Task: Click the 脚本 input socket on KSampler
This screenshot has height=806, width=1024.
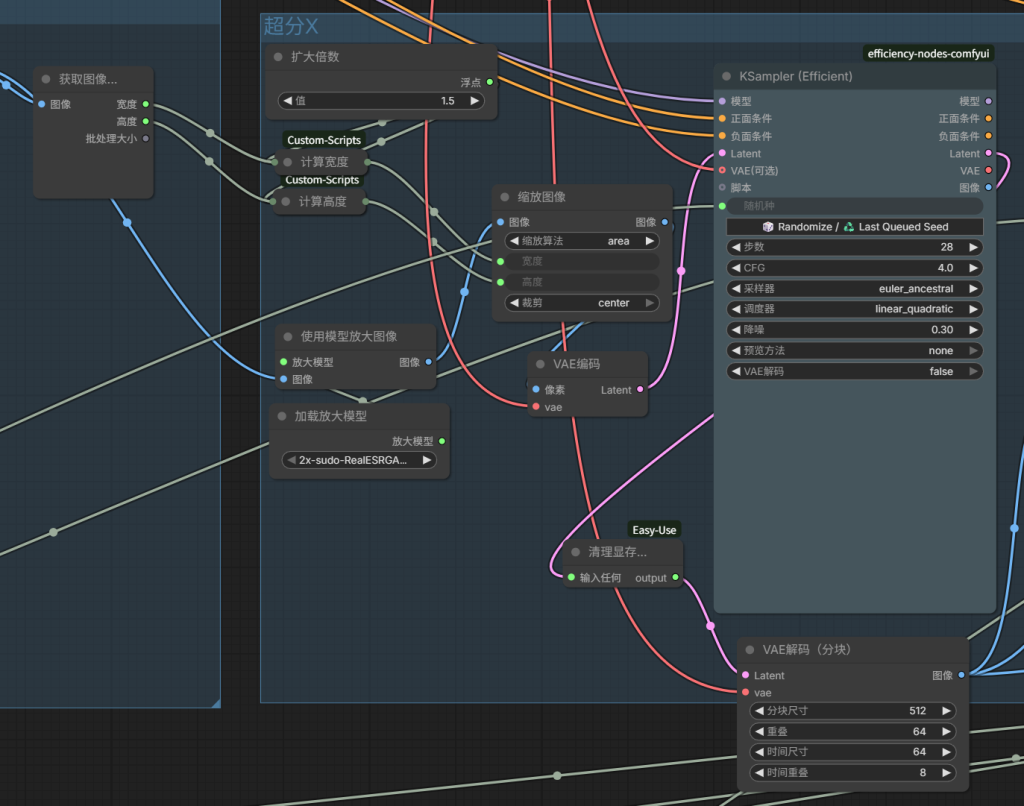Action: coord(722,188)
